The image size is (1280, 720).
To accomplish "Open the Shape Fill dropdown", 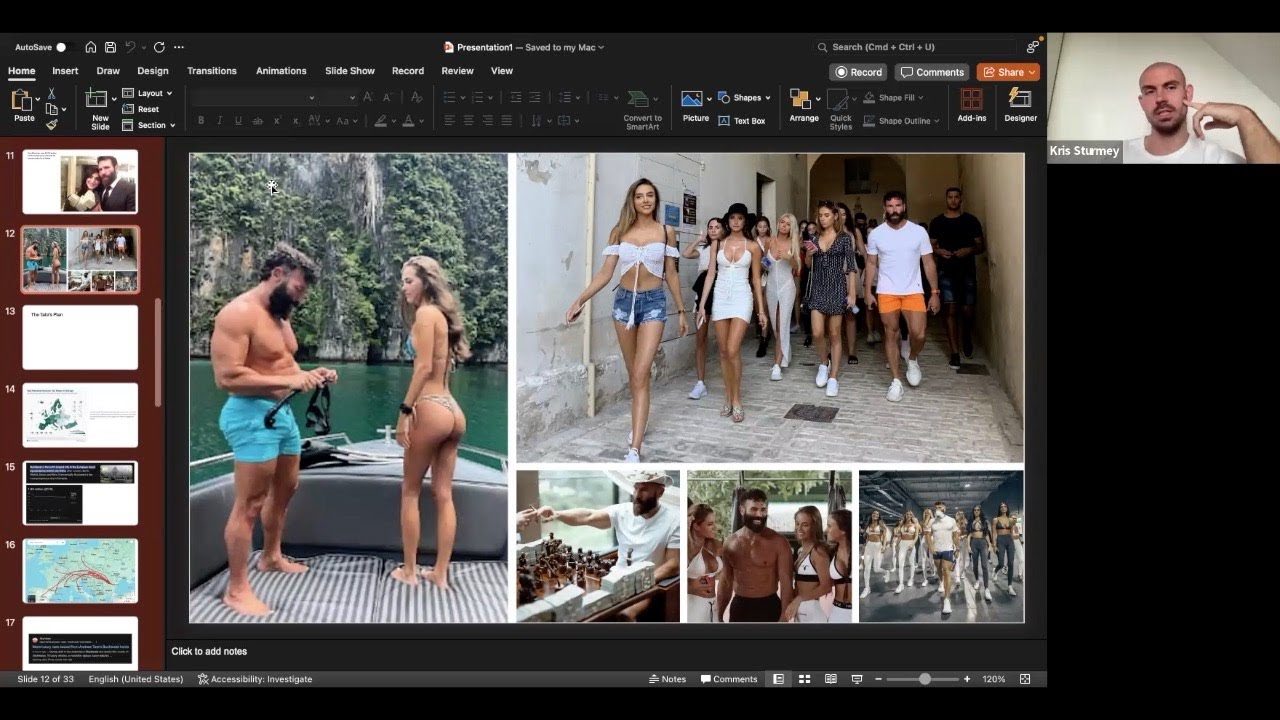I will point(893,98).
